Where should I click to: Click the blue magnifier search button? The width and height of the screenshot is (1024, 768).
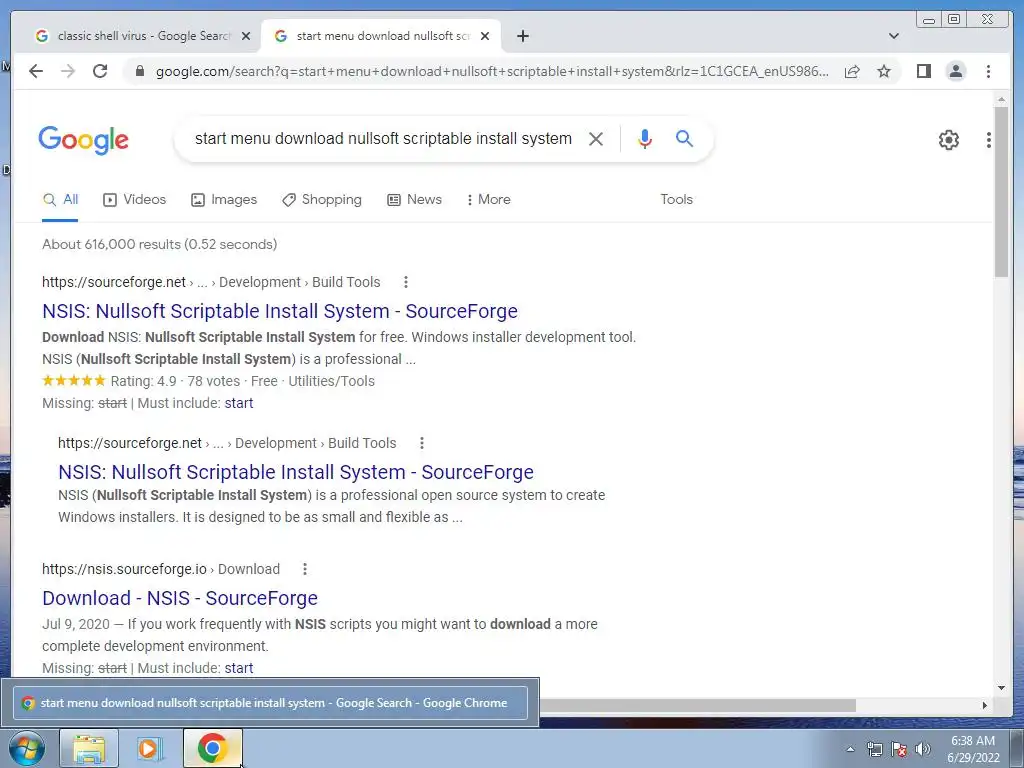pyautogui.click(x=684, y=138)
